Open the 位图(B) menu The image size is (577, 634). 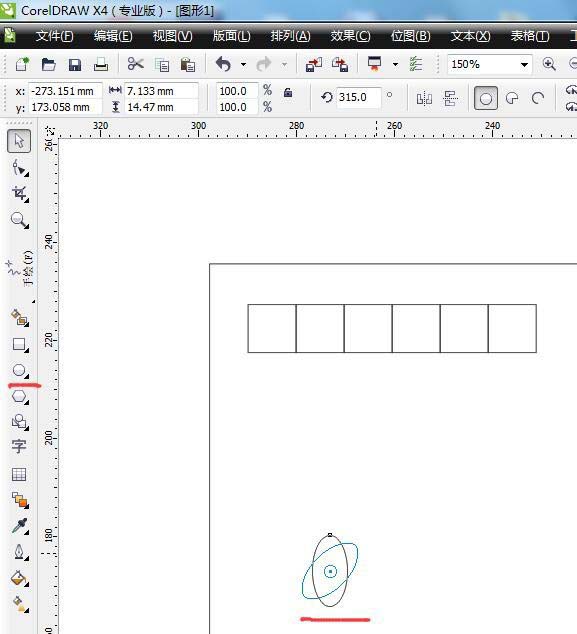(x=410, y=36)
